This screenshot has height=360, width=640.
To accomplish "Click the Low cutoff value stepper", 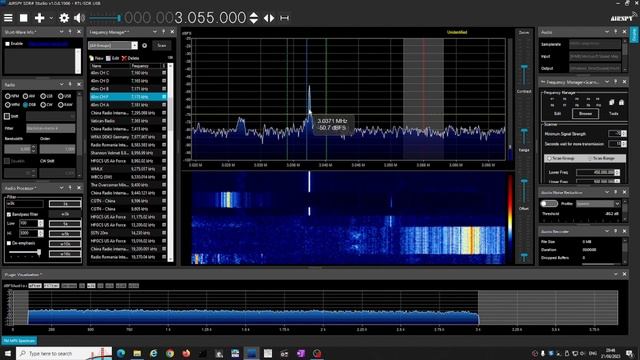I will (40, 224).
